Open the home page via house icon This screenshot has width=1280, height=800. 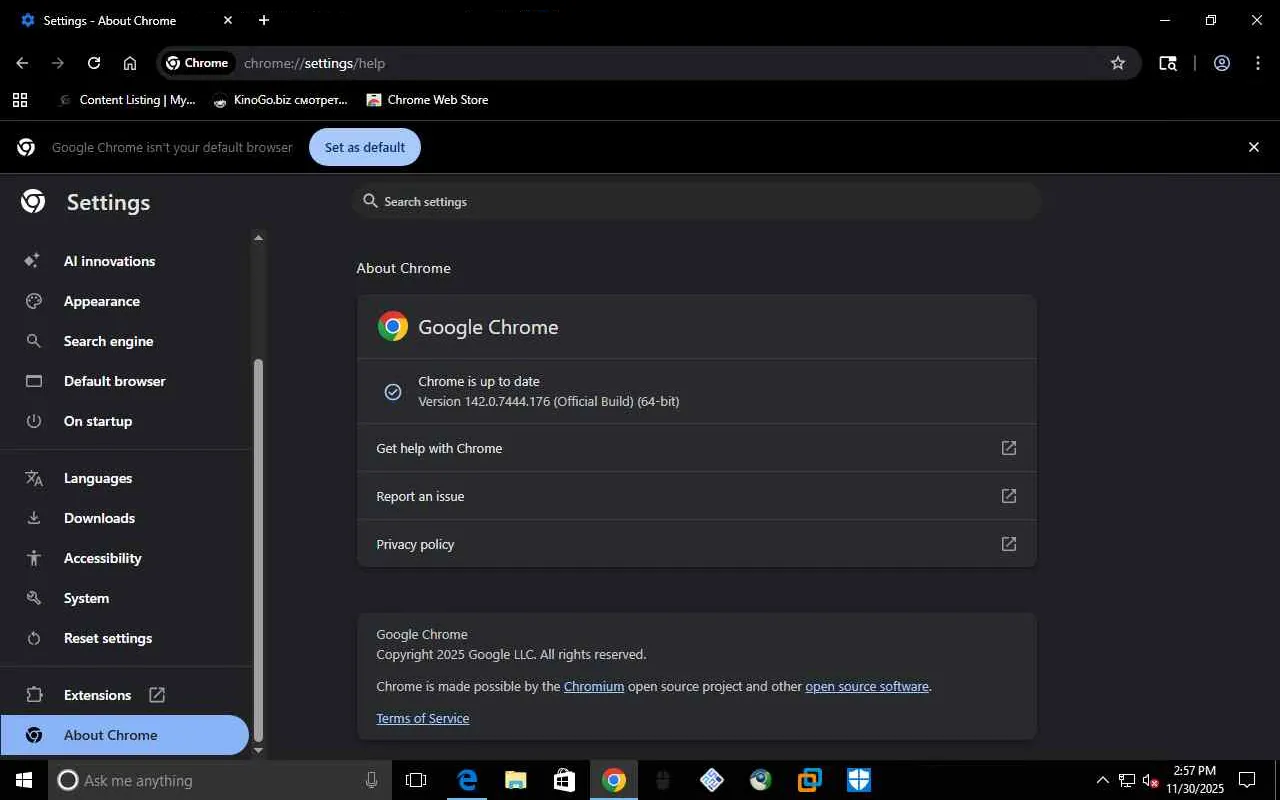pyautogui.click(x=130, y=63)
